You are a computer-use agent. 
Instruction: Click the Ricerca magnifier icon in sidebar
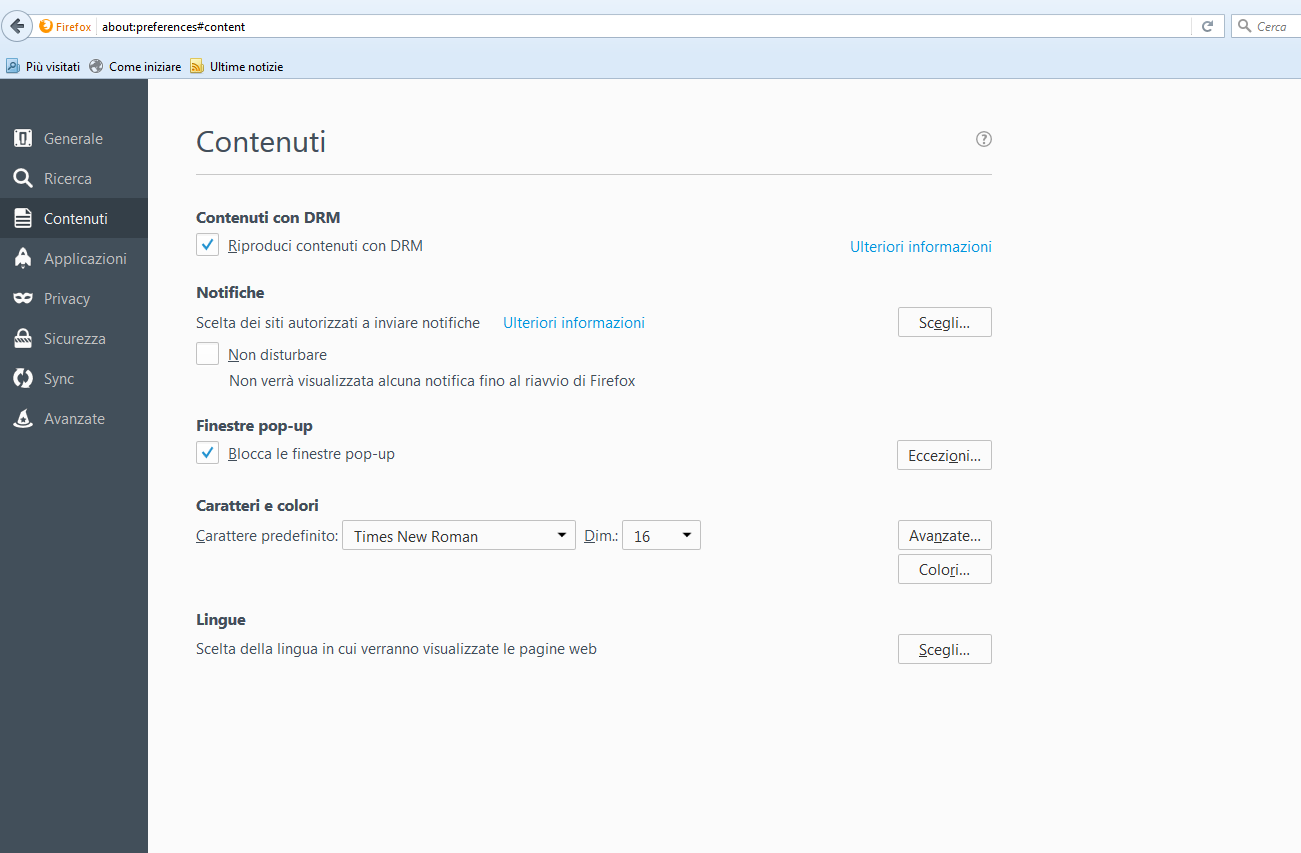(23, 179)
